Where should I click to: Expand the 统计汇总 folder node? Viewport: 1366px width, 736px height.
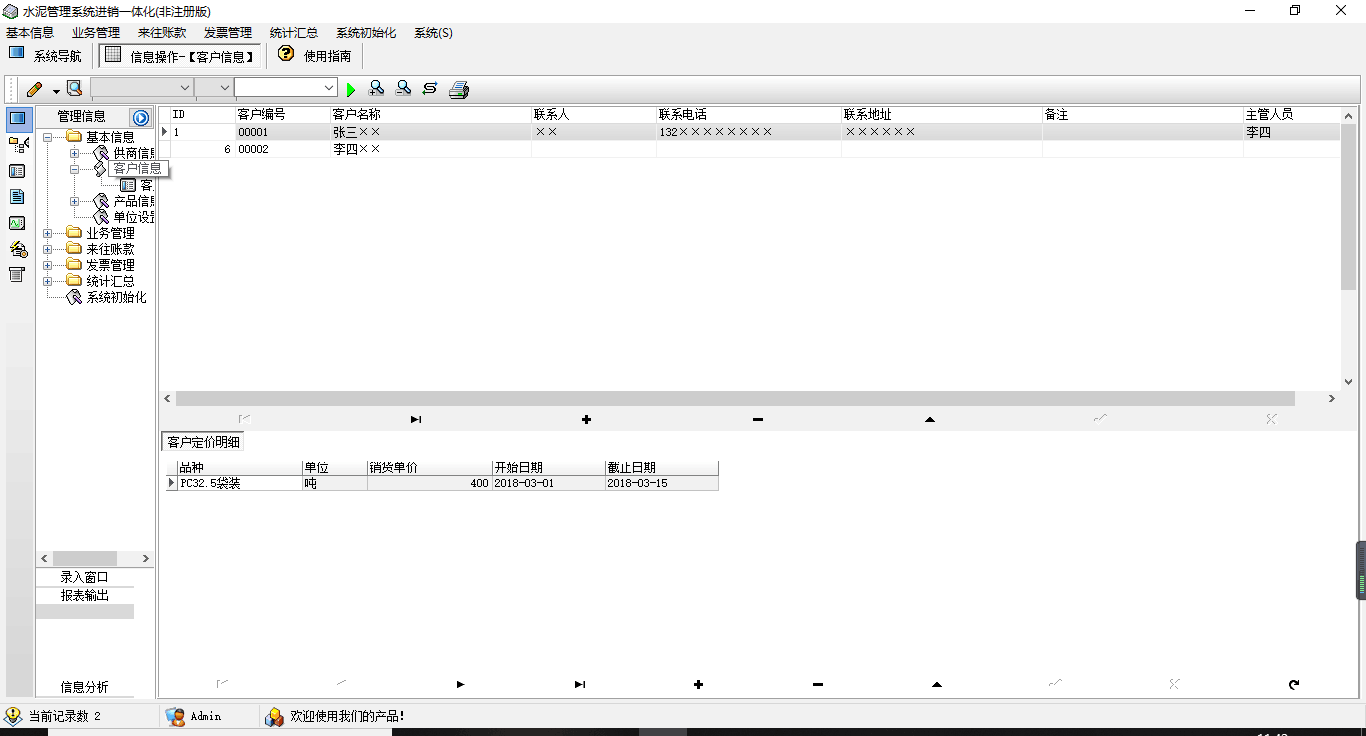(x=47, y=281)
